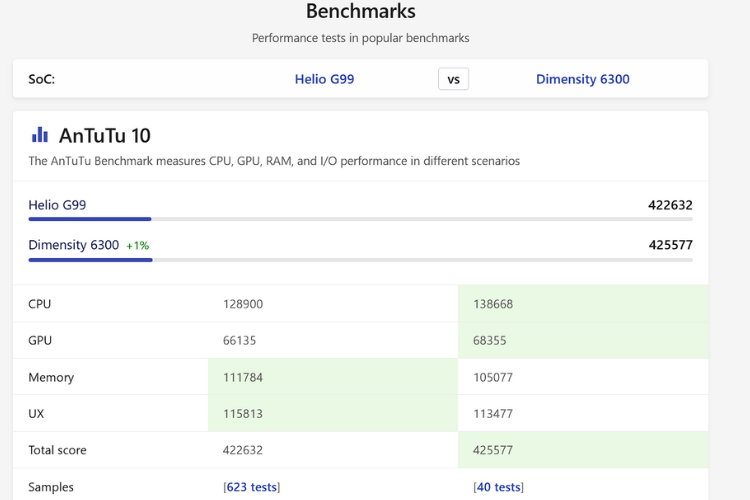Click UX value 115813
The height and width of the screenshot is (500, 750).
(x=243, y=413)
